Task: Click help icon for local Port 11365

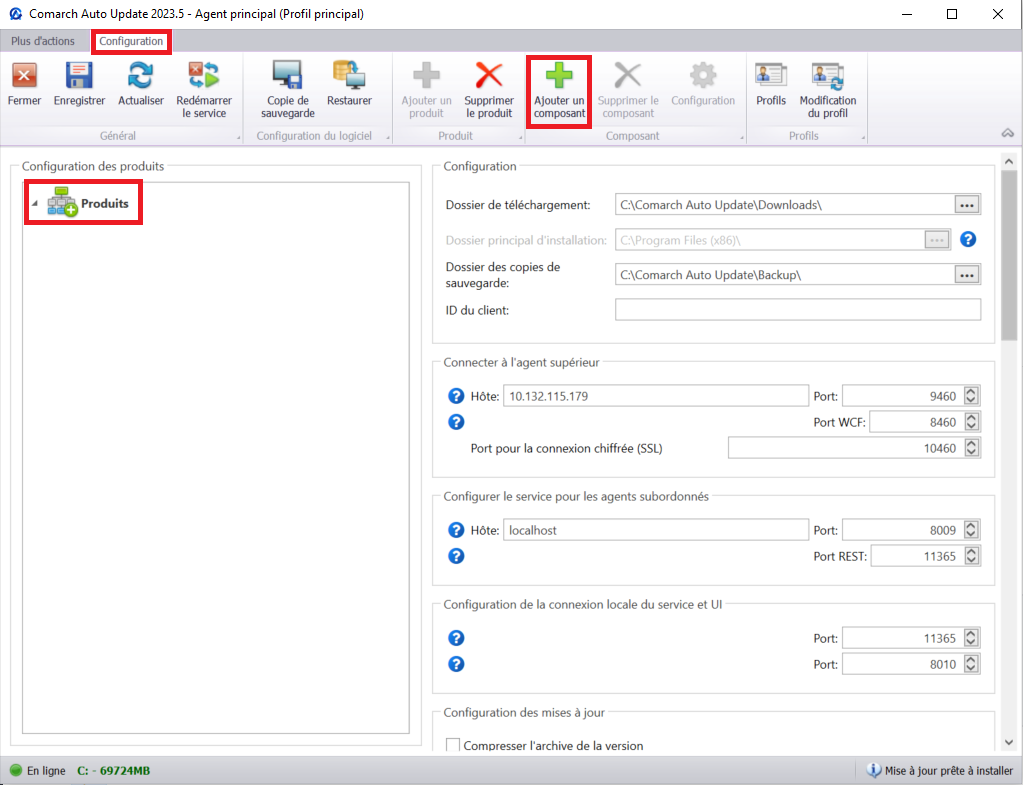Action: click(456, 638)
